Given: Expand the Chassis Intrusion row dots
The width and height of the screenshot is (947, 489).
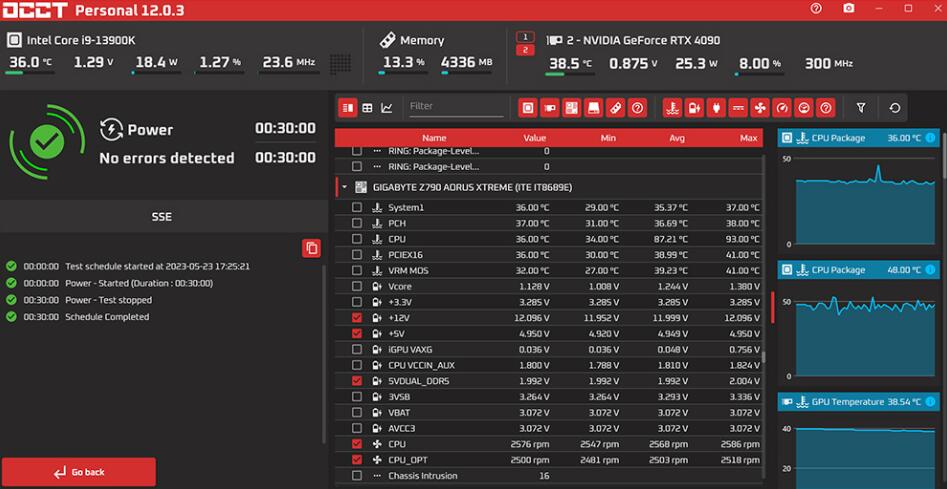Looking at the screenshot, I should [x=377, y=476].
